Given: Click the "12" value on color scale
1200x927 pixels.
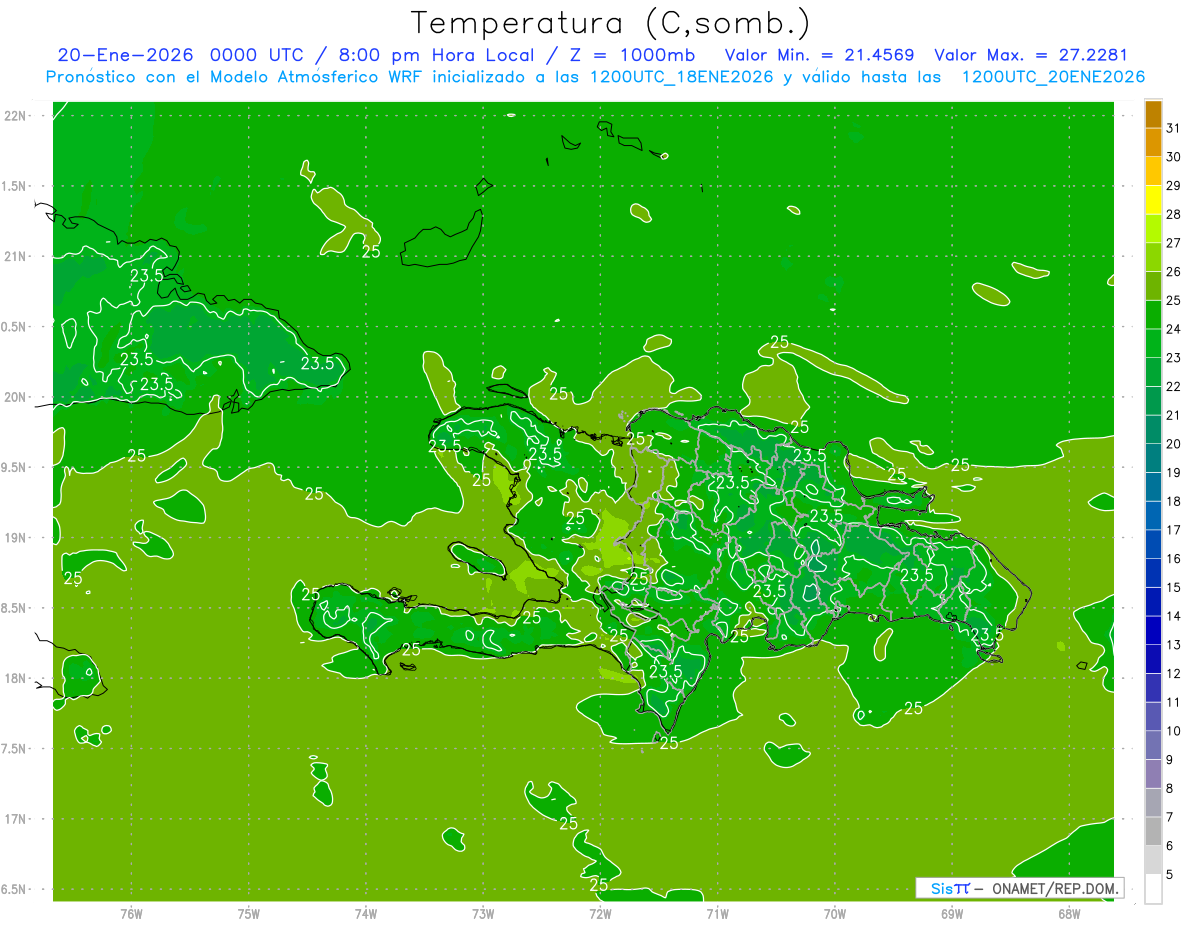Looking at the screenshot, I should 1174,674.
